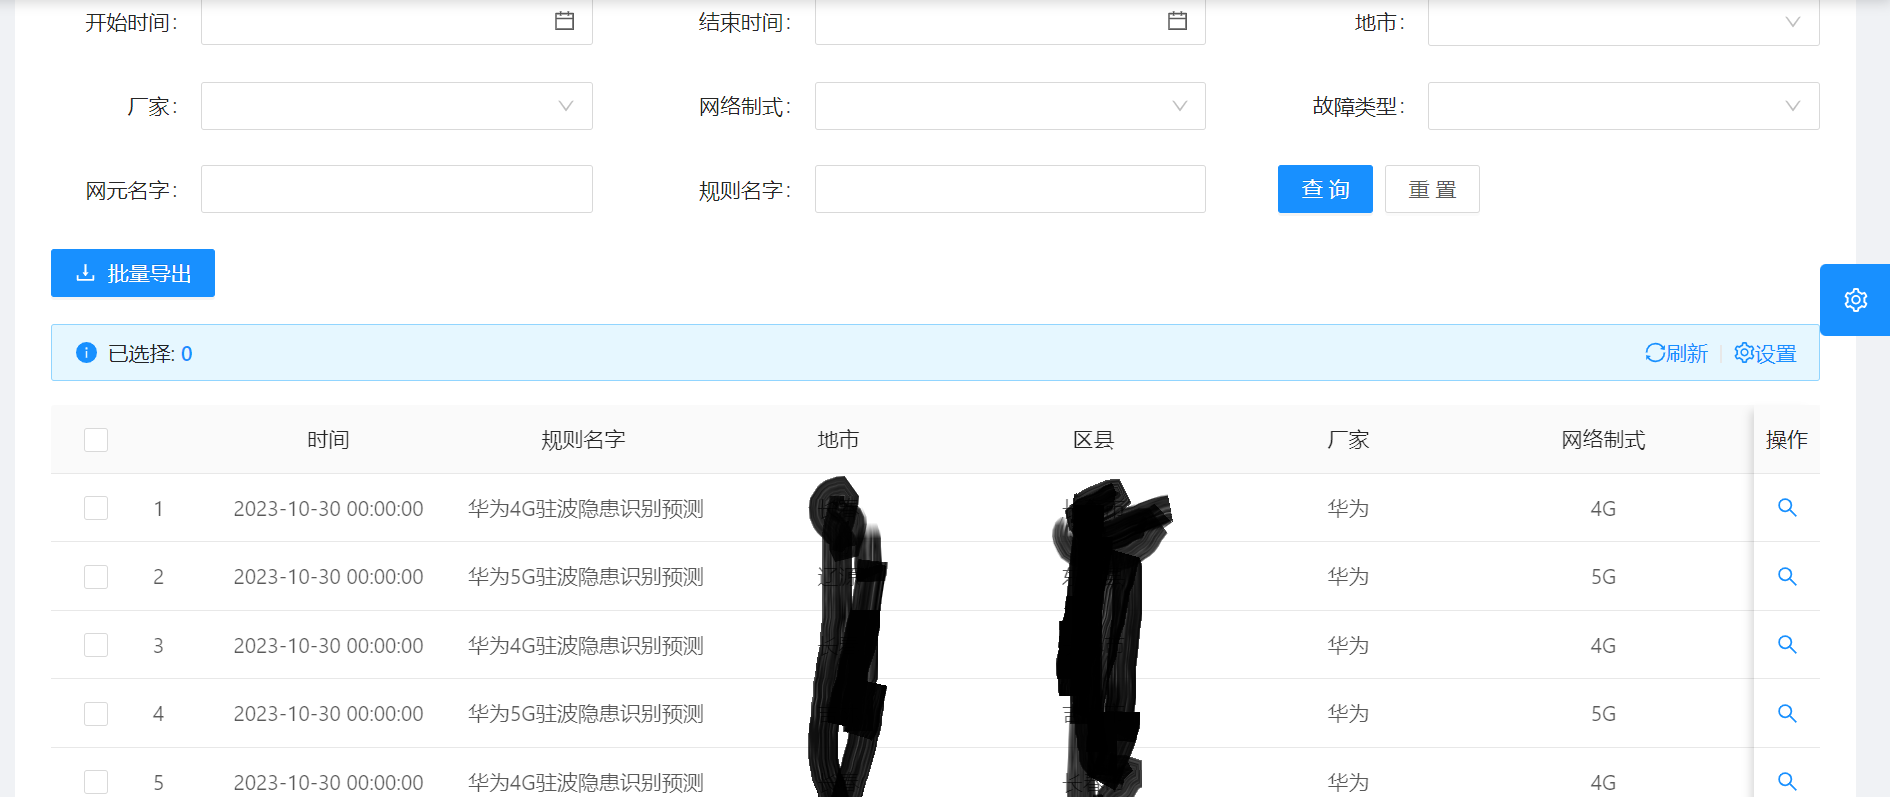Click the info icon beside 已选择
This screenshot has width=1890, height=797.
[x=87, y=353]
